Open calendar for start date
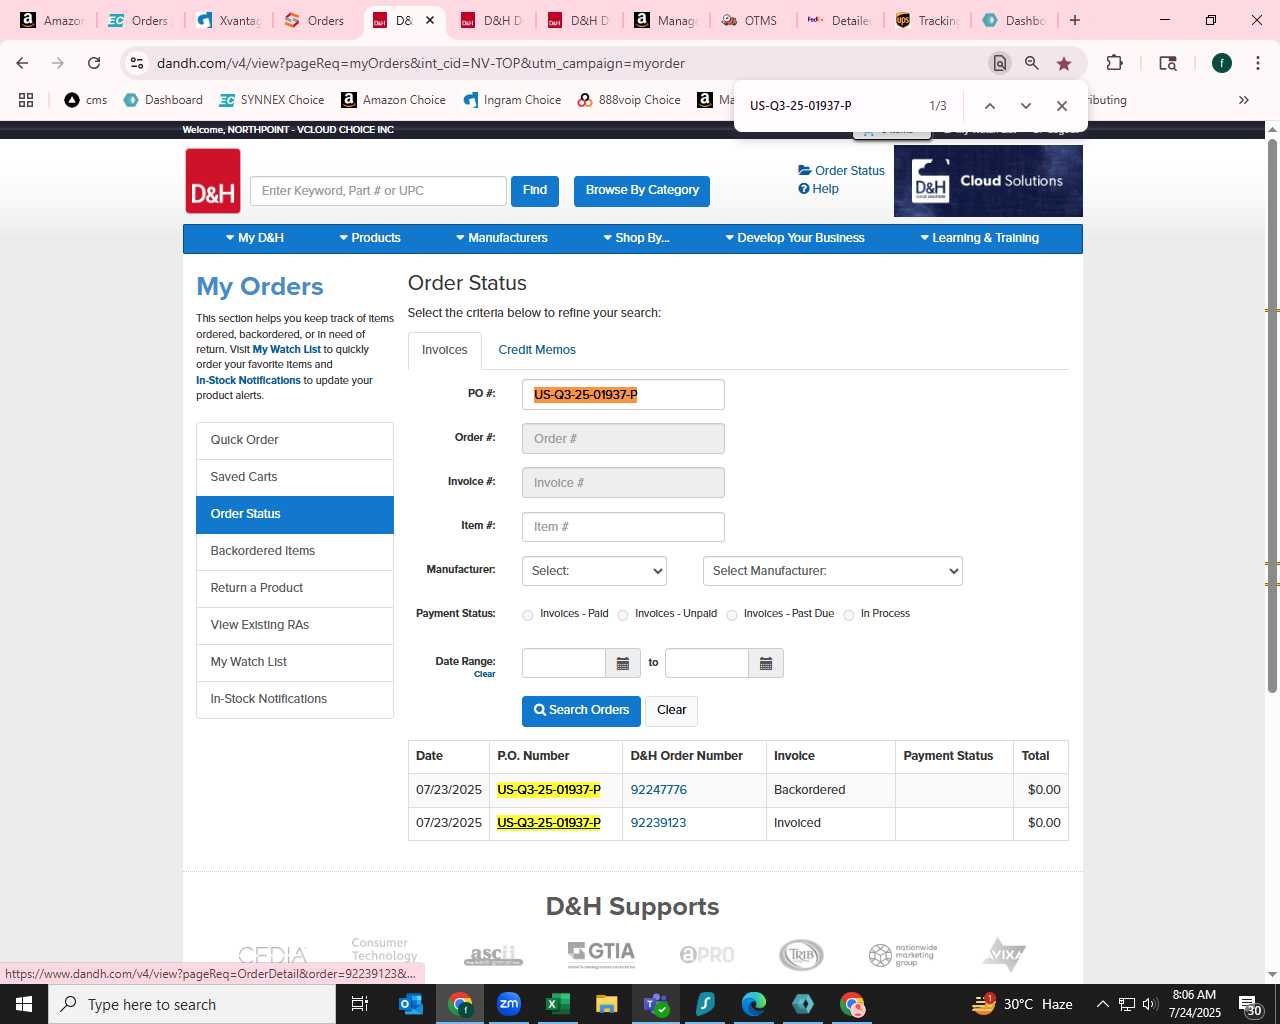The image size is (1280, 1024). pyautogui.click(x=622, y=663)
